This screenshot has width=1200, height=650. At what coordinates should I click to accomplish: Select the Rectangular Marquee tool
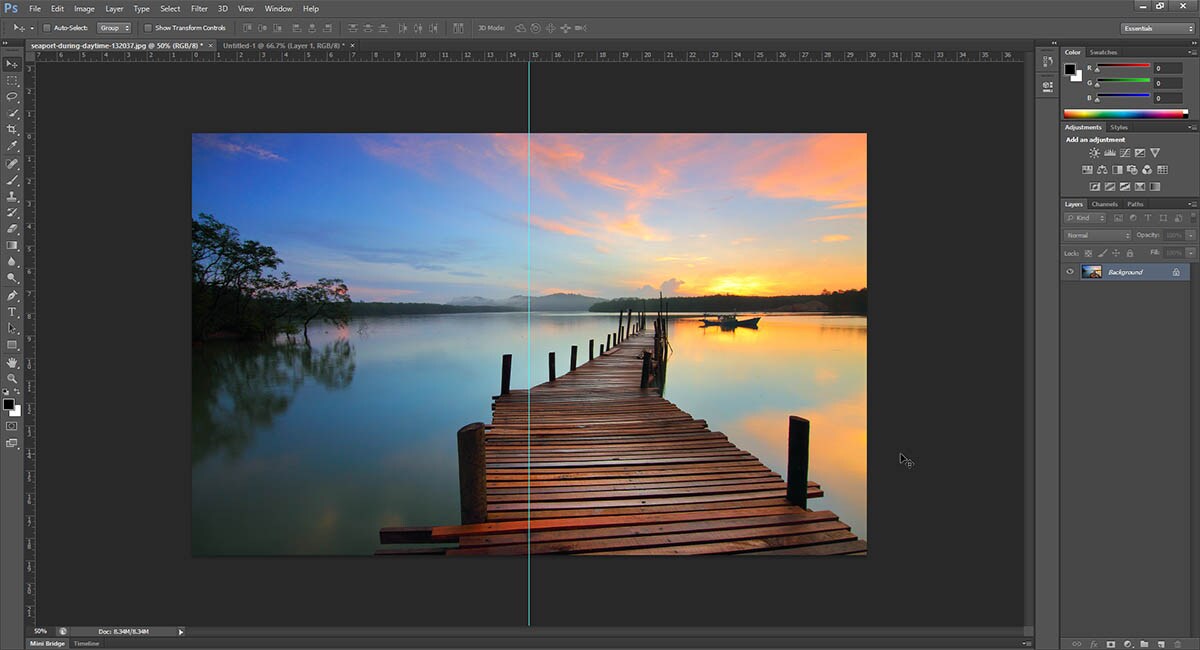[x=12, y=80]
